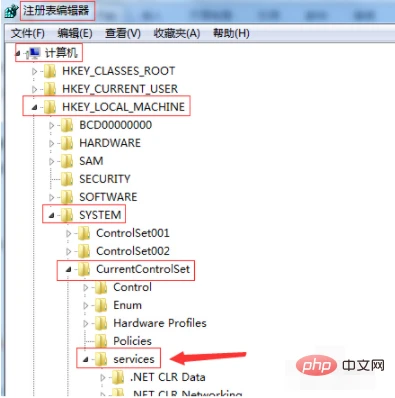Viewport: 395px width, 398px height.
Task: Collapse the SYSTEM key
Action: [51, 216]
